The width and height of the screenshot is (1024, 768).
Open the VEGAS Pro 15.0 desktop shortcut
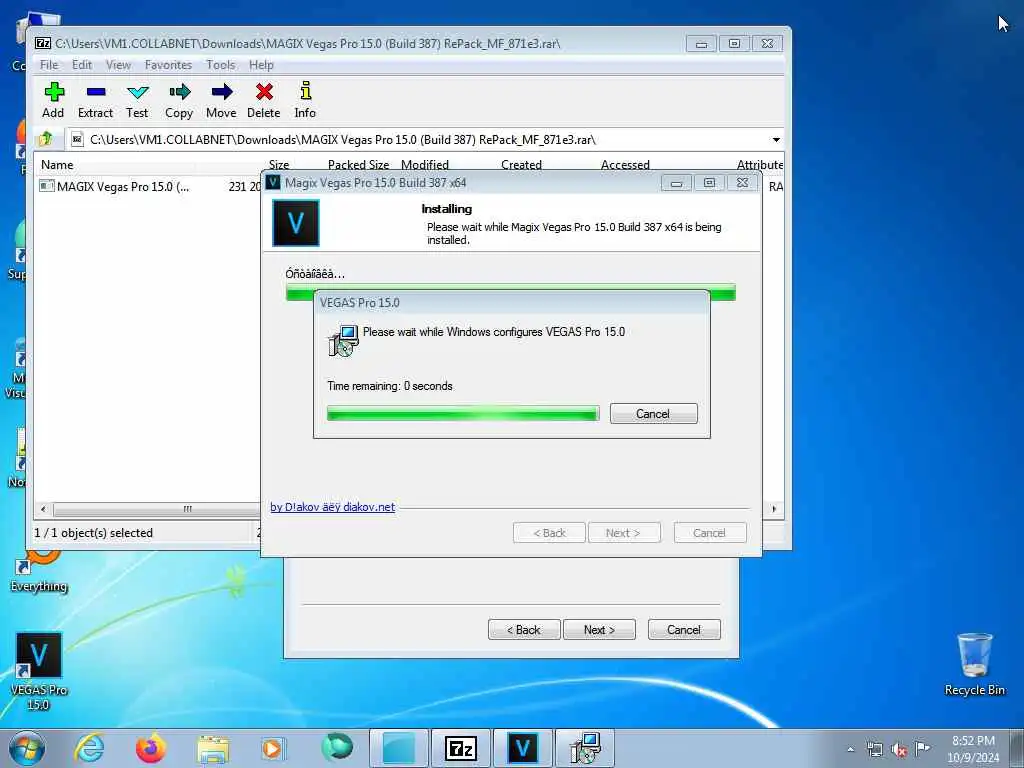[39, 671]
